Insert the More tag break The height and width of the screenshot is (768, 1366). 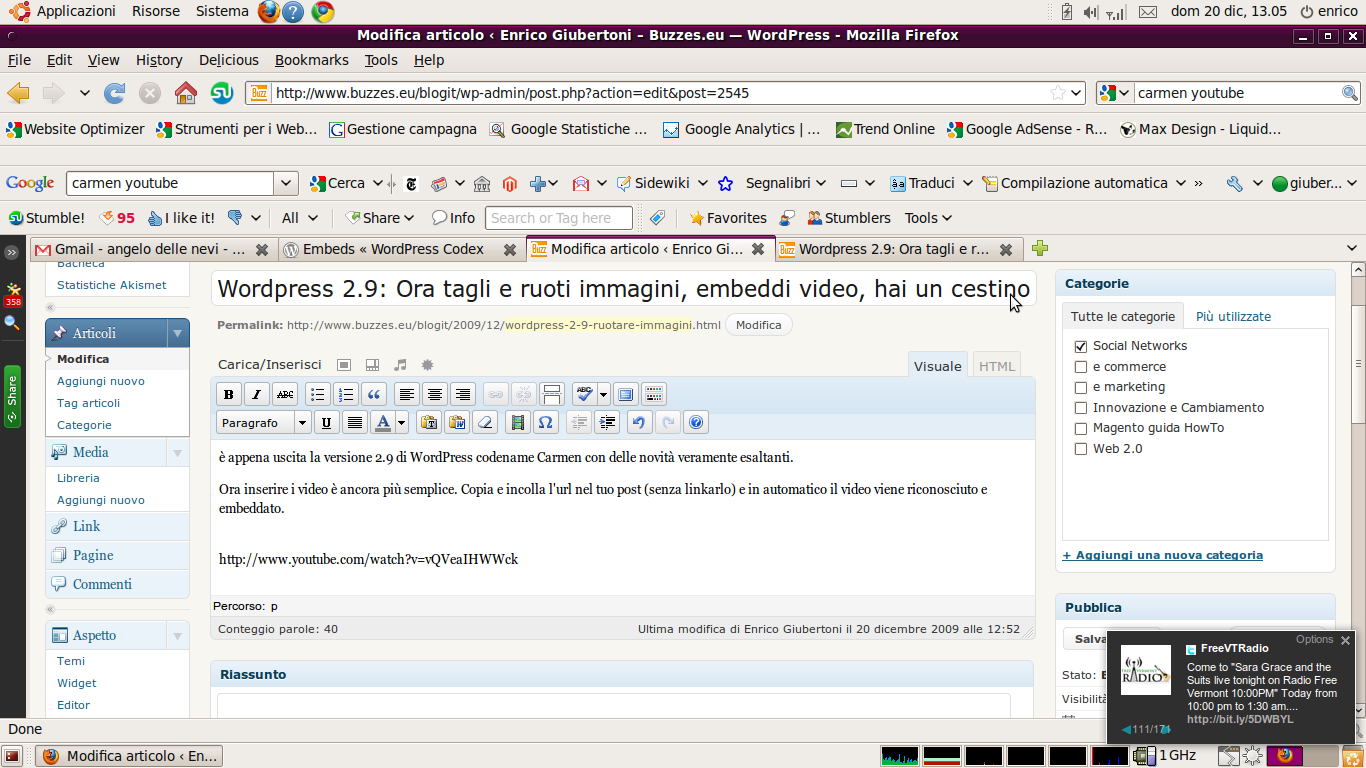click(552, 394)
